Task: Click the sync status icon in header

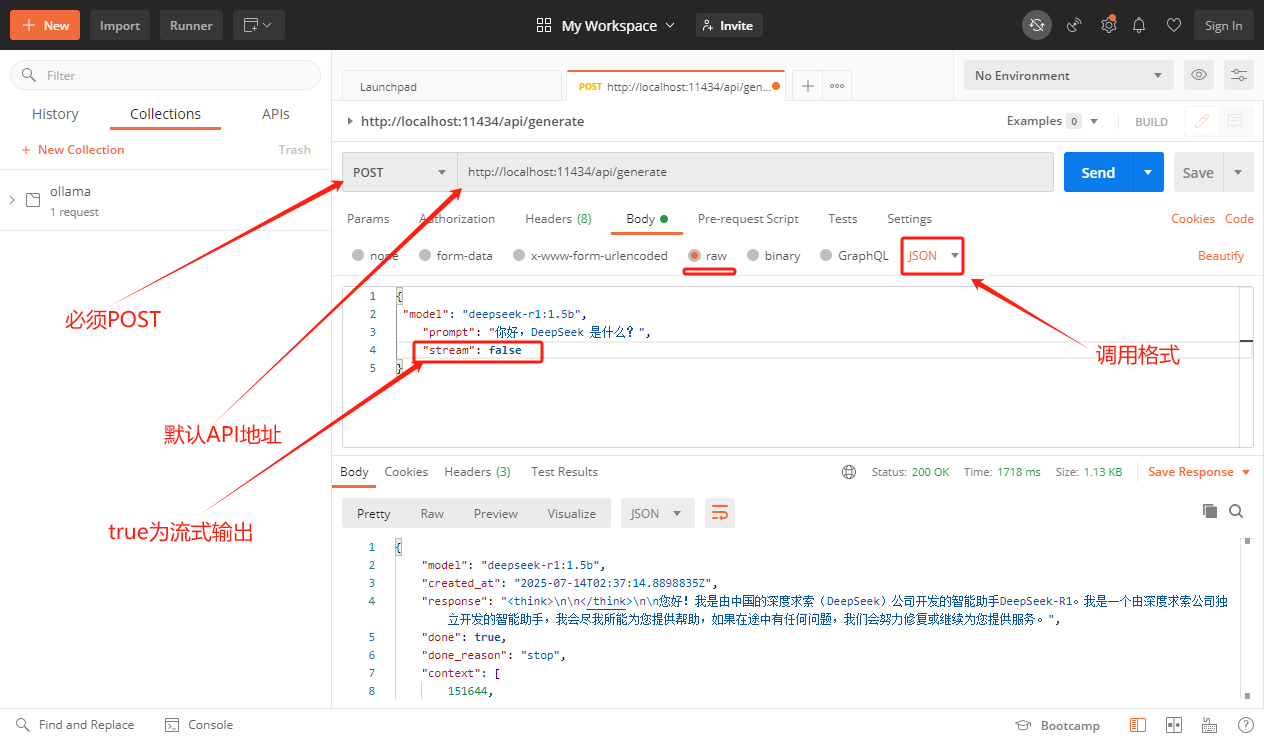Action: [1036, 25]
